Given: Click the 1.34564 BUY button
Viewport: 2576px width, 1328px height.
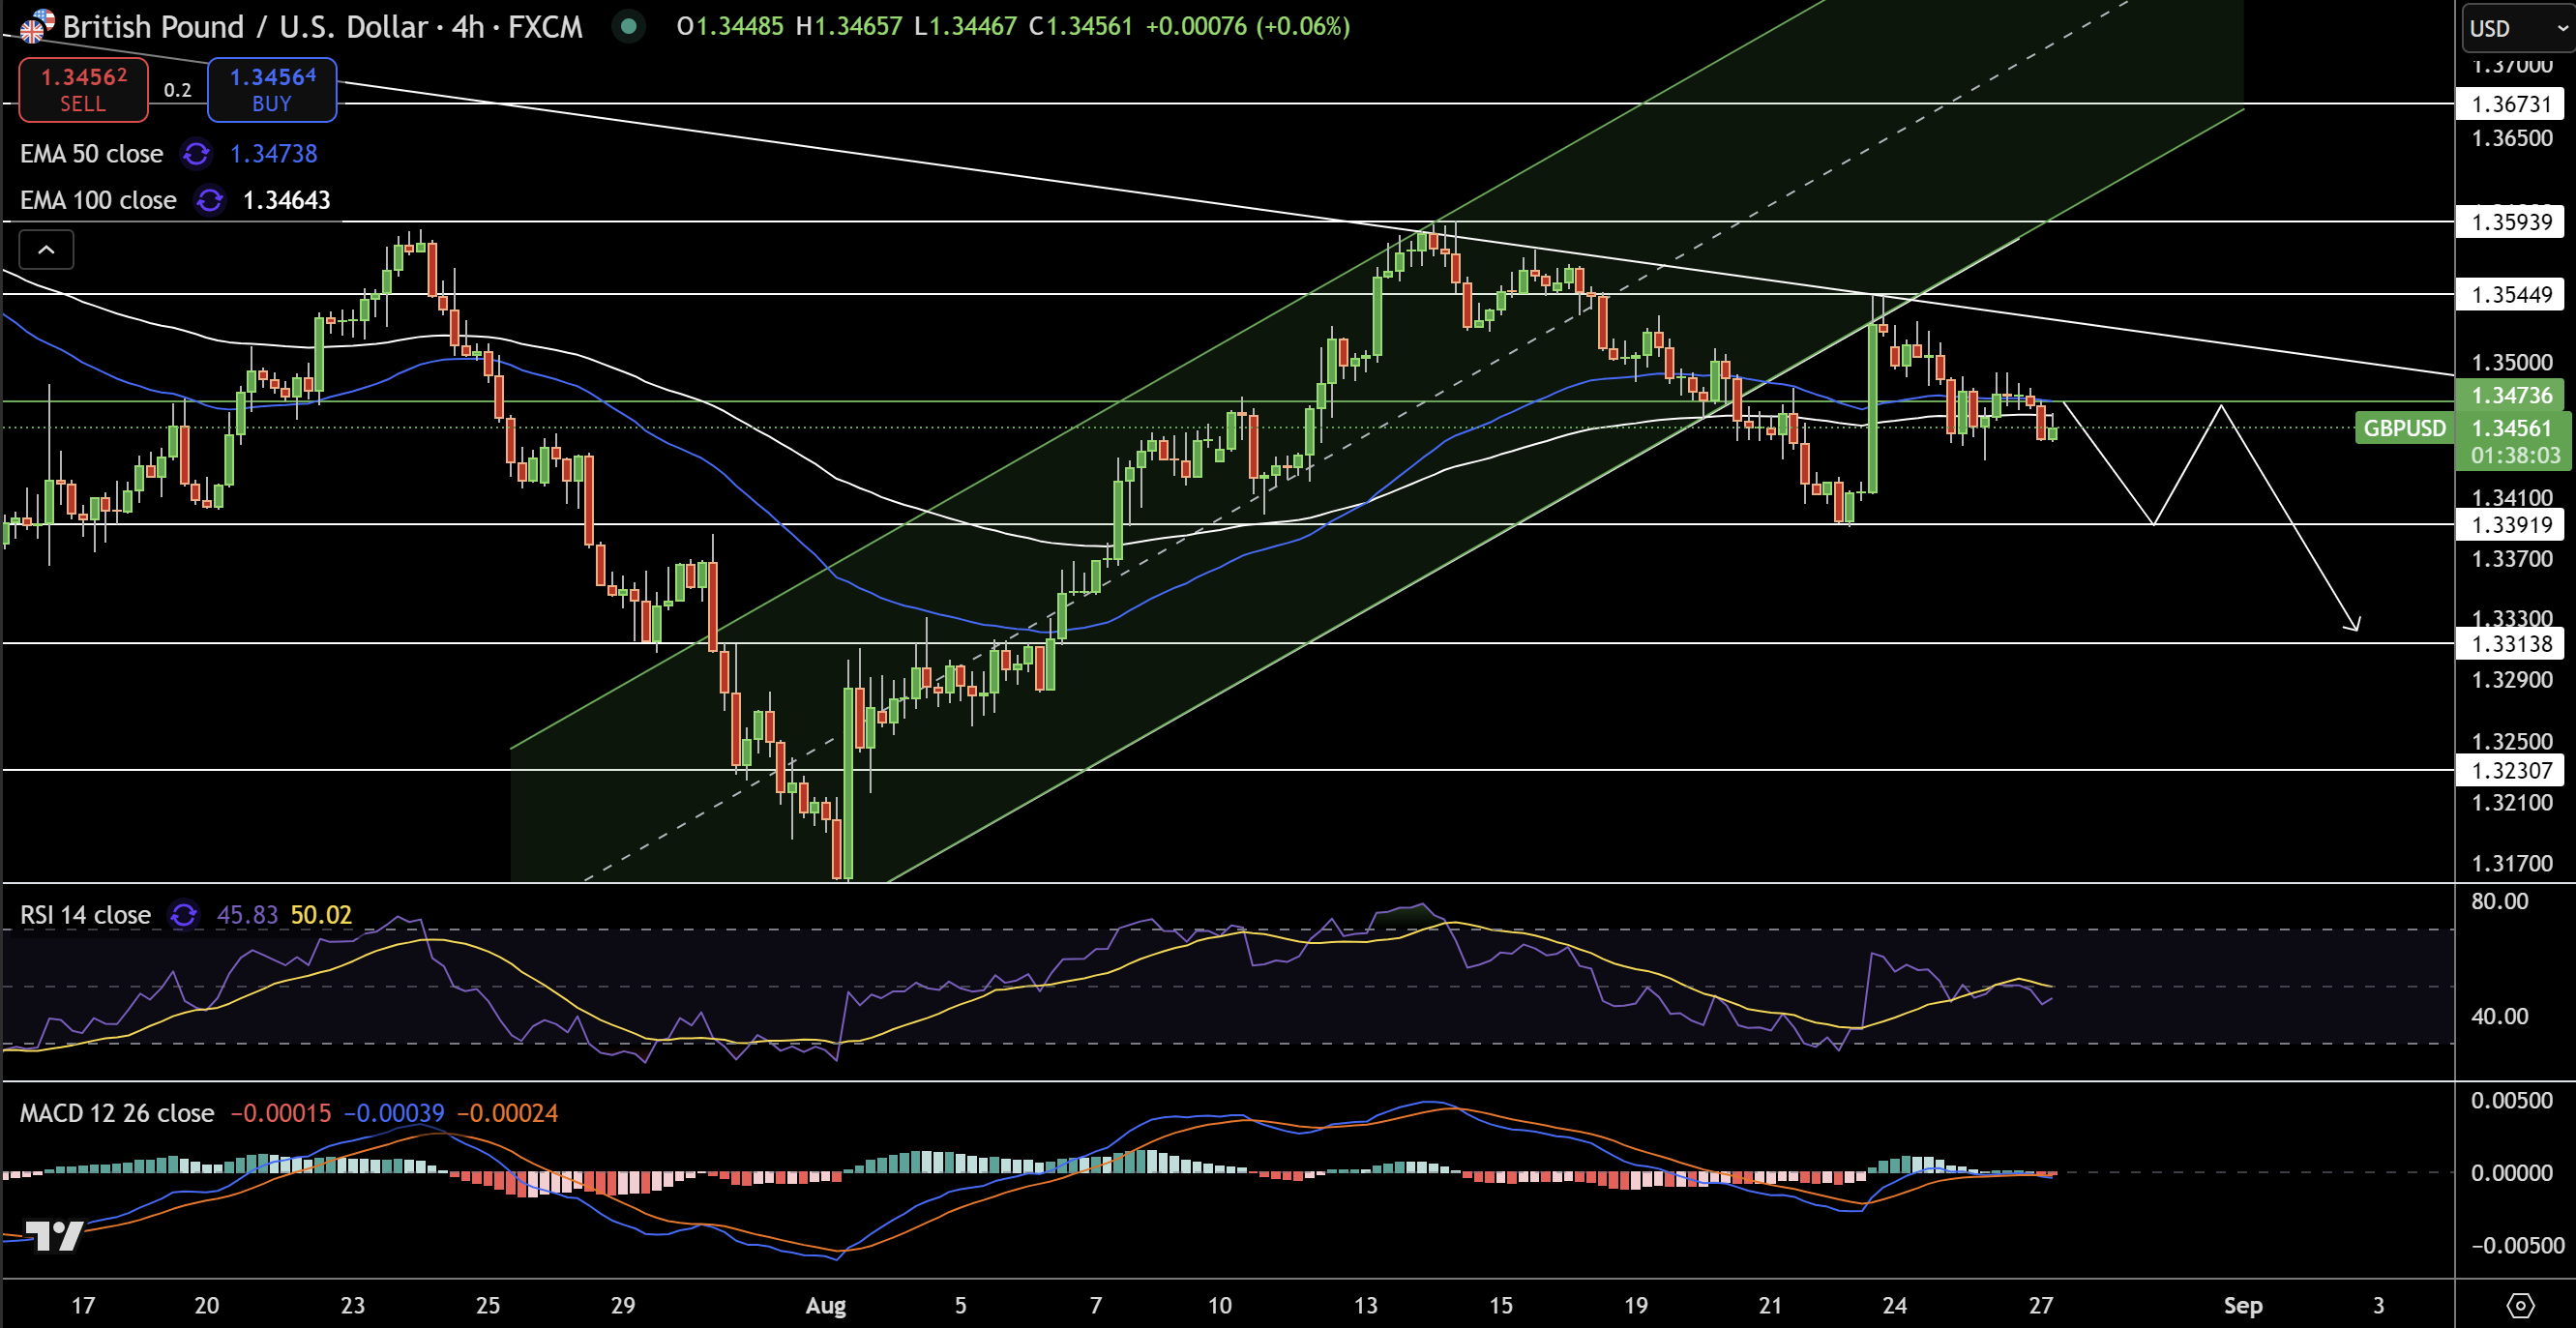Looking at the screenshot, I should click(x=272, y=89).
